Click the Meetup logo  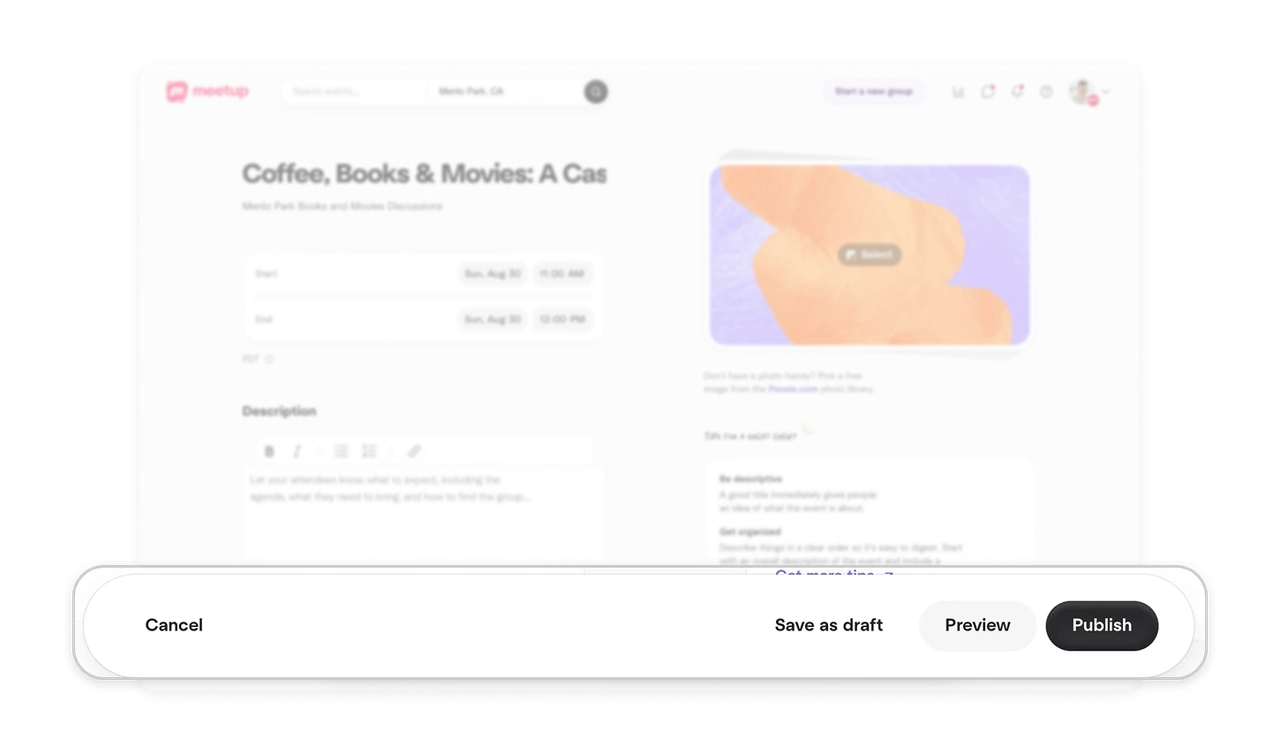(207, 92)
